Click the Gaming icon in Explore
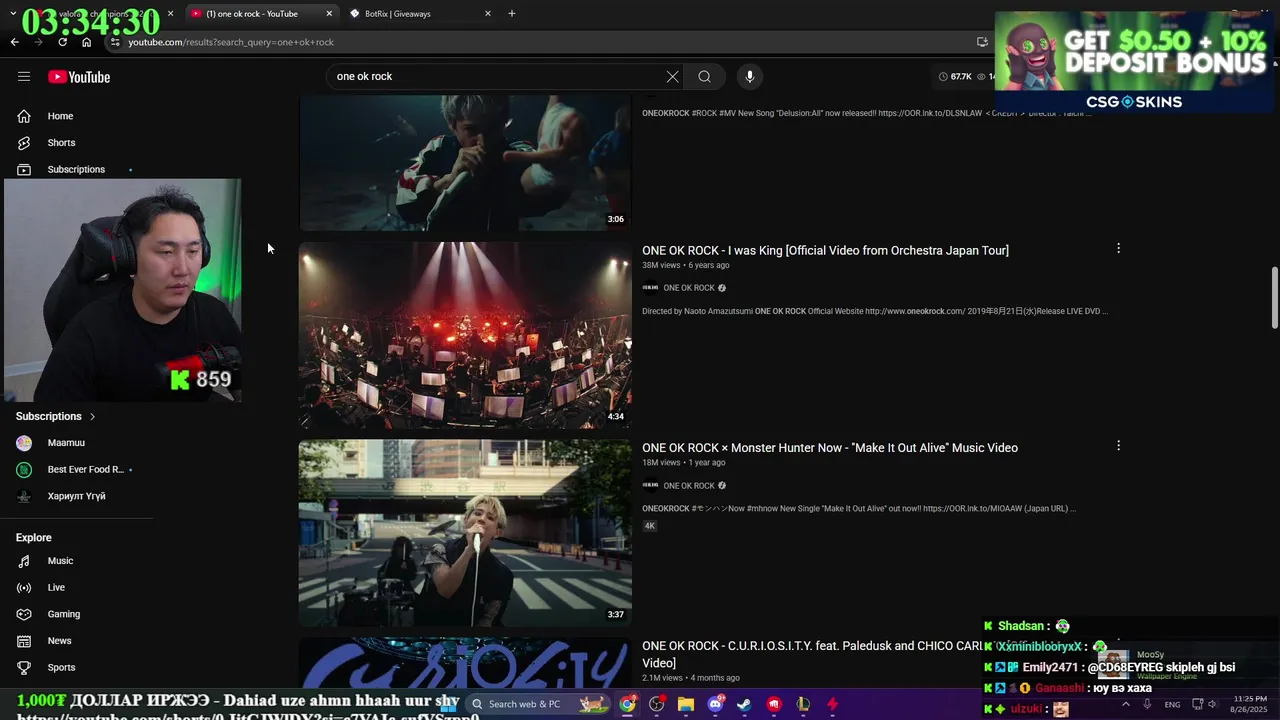This screenshot has width=1280, height=720. pyautogui.click(x=24, y=614)
